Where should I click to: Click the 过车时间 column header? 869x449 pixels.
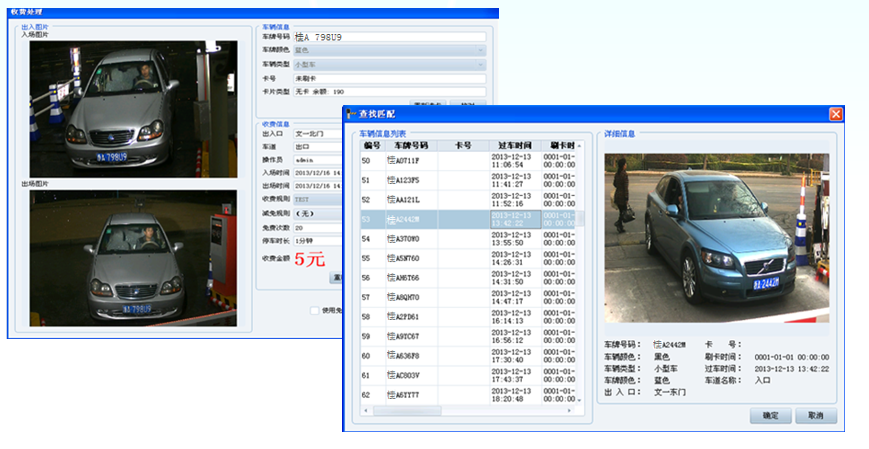pos(514,145)
